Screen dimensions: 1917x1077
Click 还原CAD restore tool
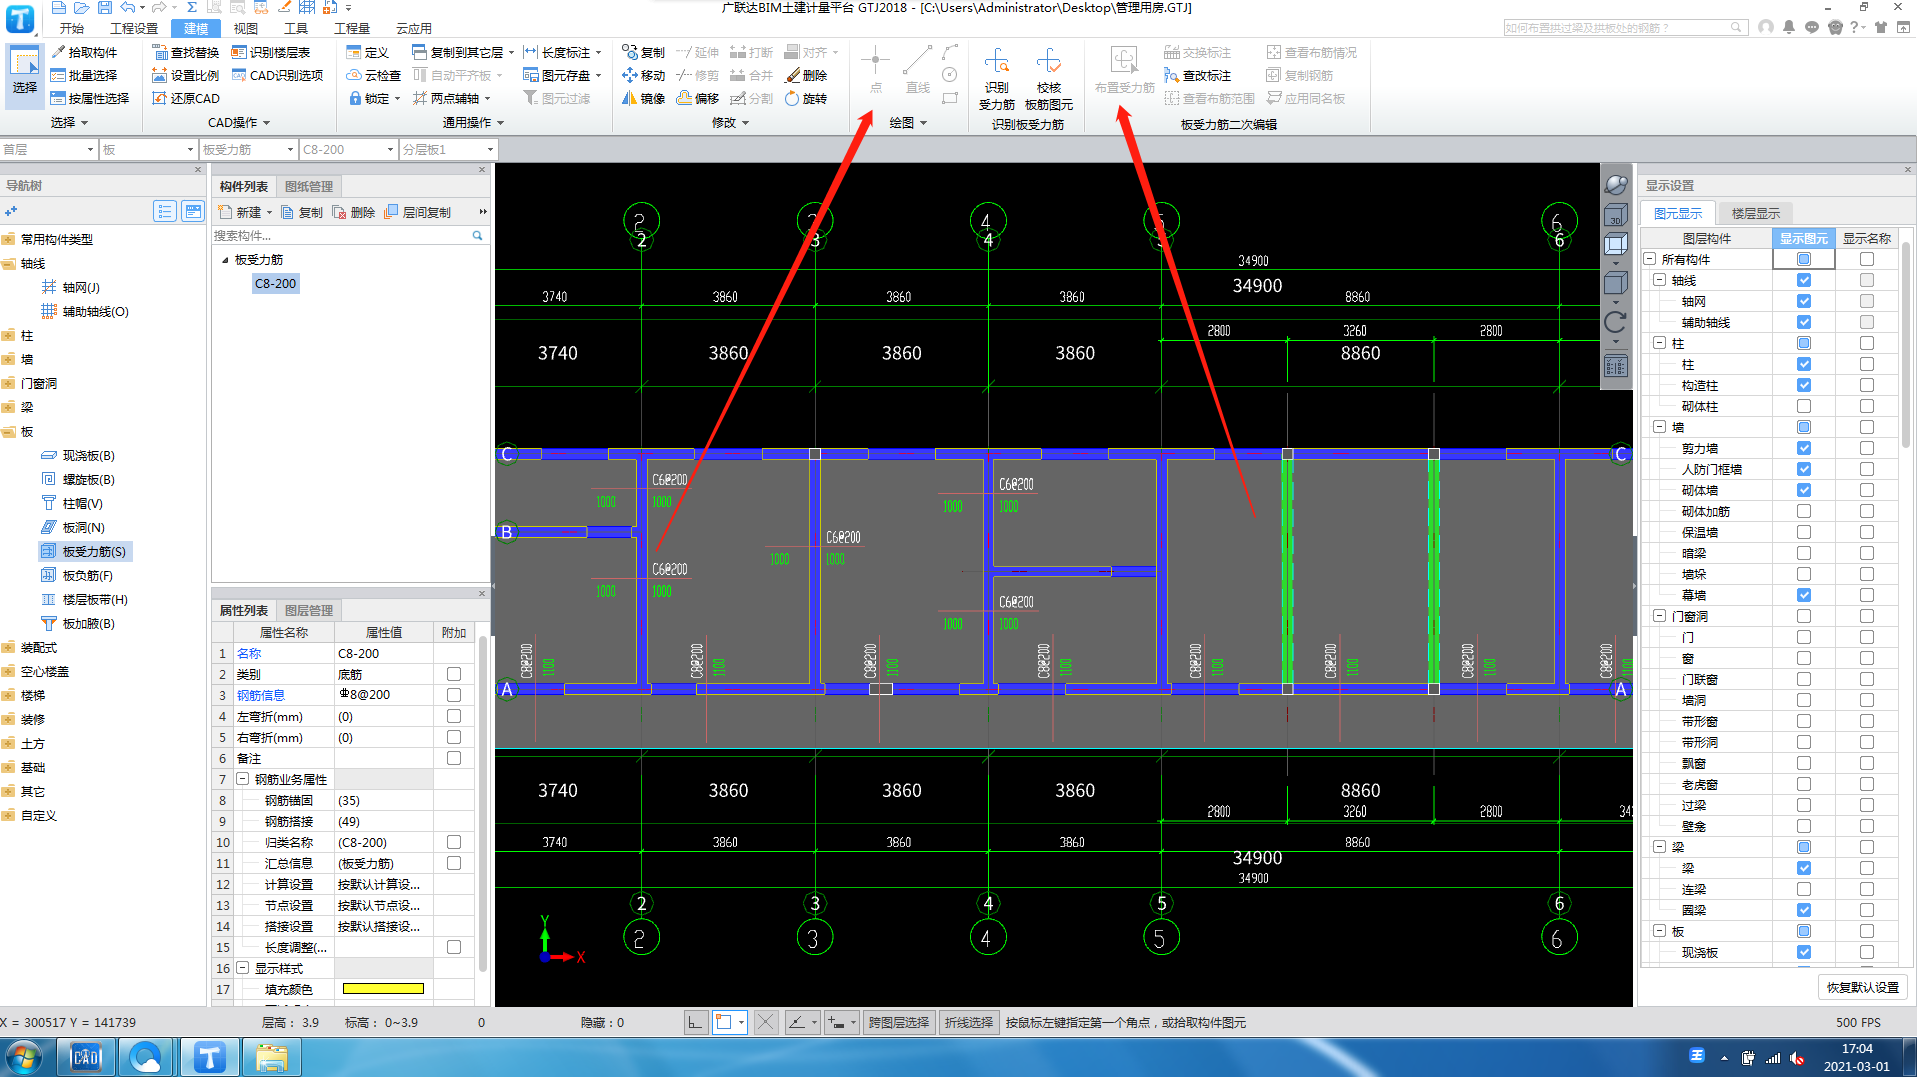185,98
